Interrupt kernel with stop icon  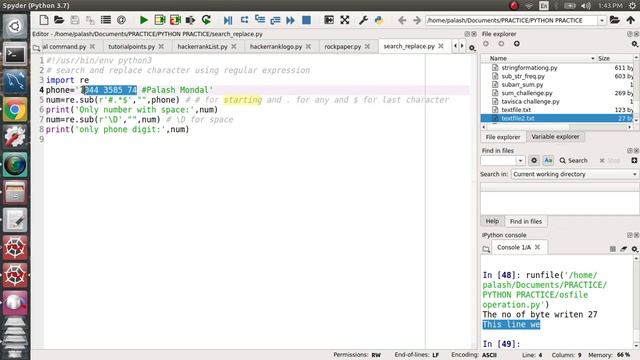(613, 249)
